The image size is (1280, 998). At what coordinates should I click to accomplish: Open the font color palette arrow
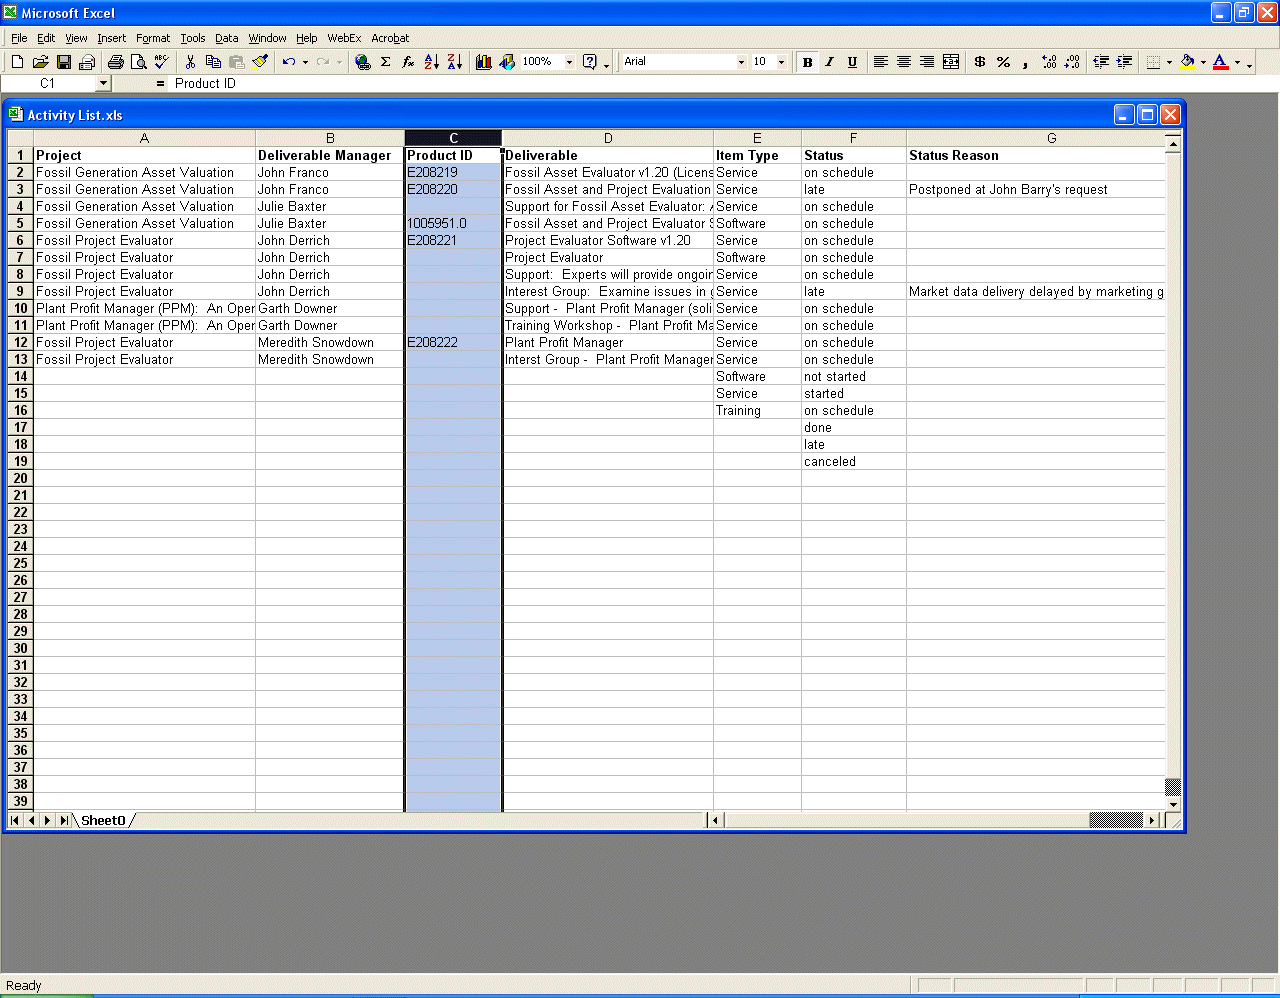click(x=1237, y=62)
